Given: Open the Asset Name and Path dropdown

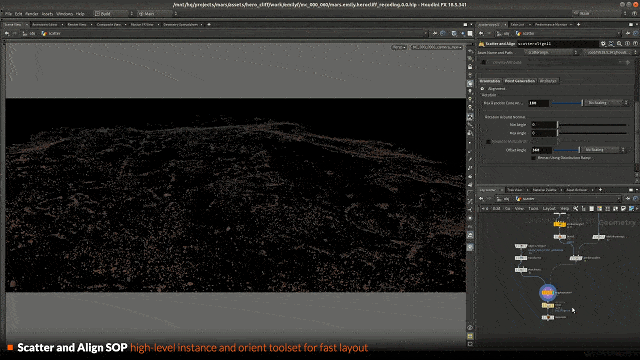Looking at the screenshot, I should click(552, 53).
